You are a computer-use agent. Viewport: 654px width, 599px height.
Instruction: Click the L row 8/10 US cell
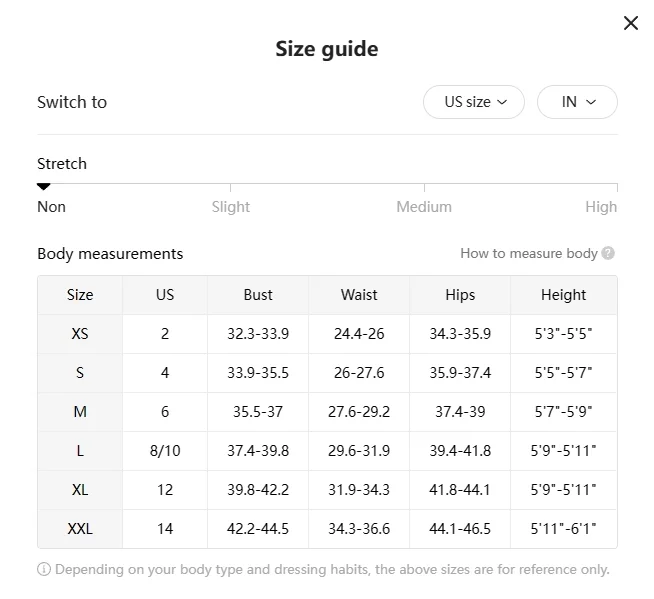[165, 451]
